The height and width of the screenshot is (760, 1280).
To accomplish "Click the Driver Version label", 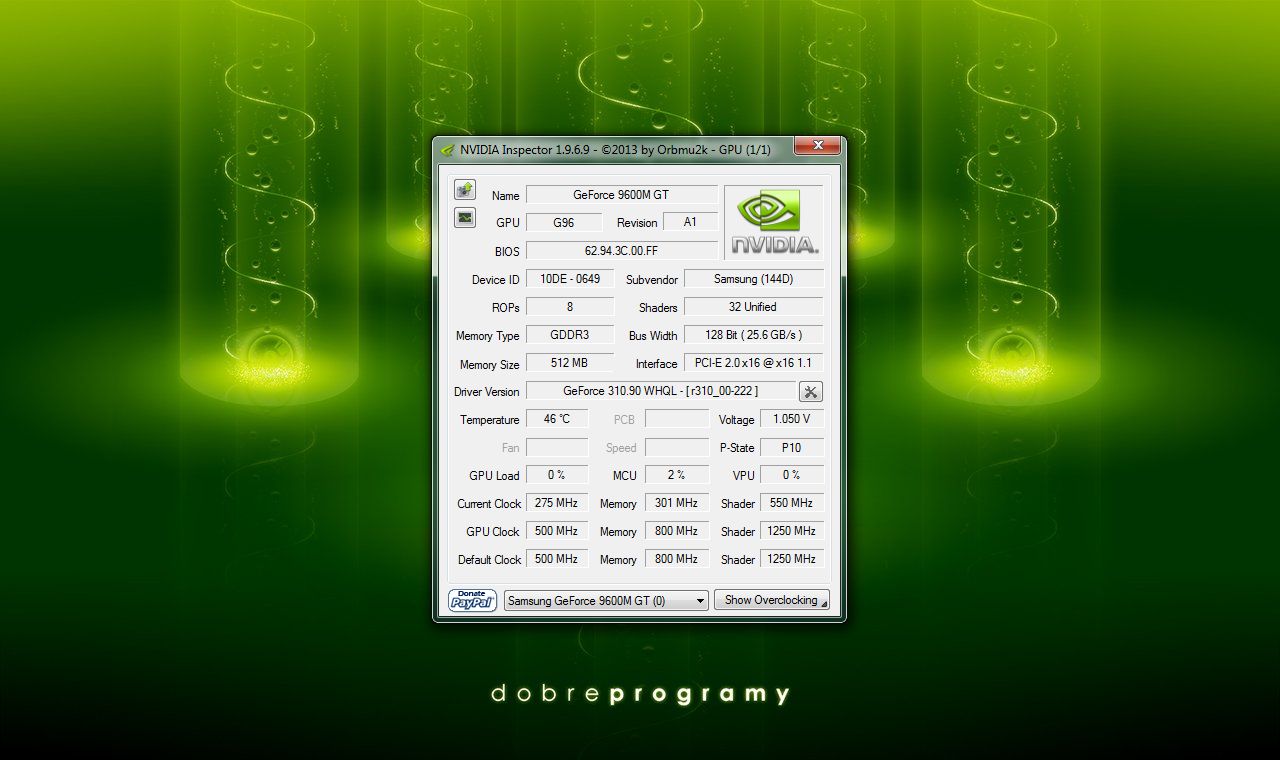I will tap(487, 392).
